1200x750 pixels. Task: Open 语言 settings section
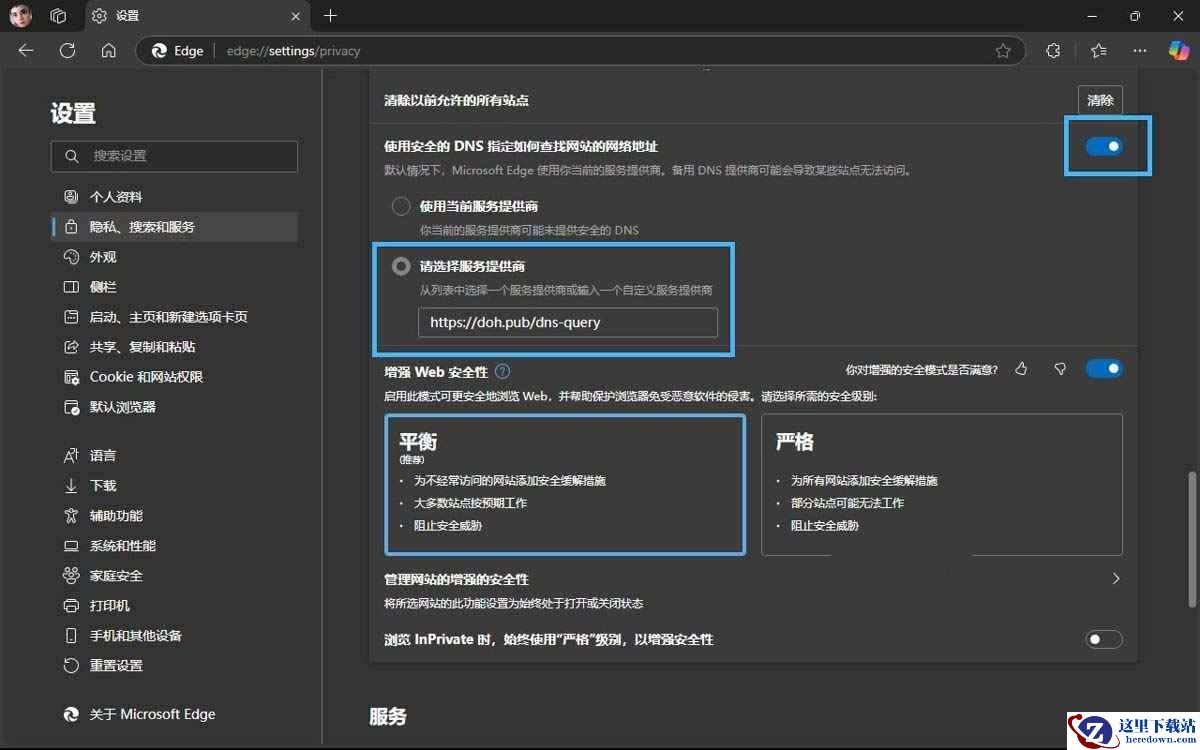coord(175,455)
